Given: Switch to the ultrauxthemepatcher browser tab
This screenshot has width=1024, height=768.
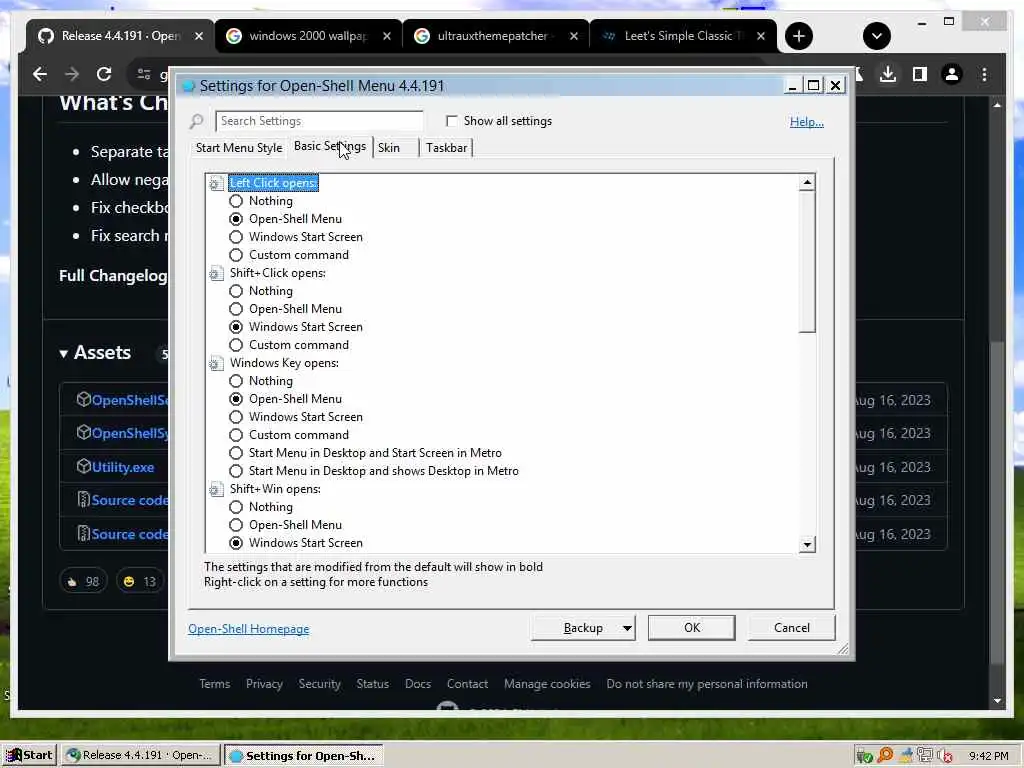Looking at the screenshot, I should pos(495,36).
